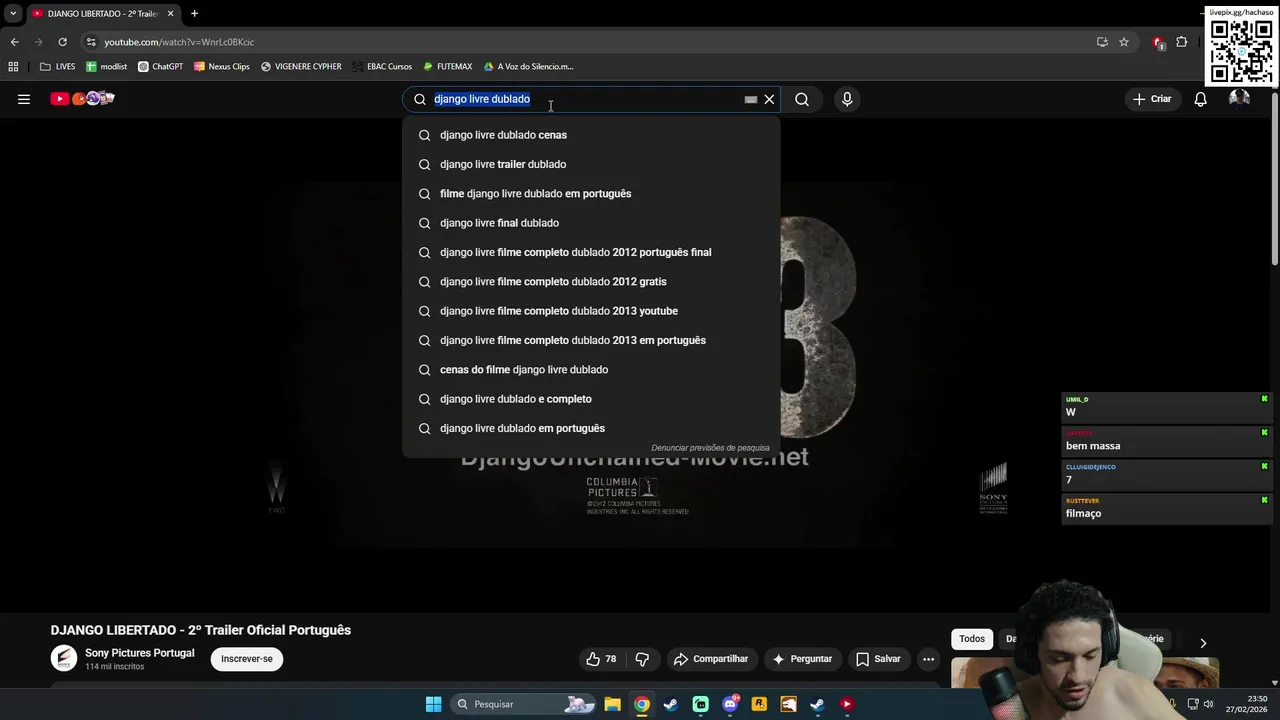Select the Todos filter chip
Image resolution: width=1280 pixels, height=720 pixels.
tap(972, 639)
